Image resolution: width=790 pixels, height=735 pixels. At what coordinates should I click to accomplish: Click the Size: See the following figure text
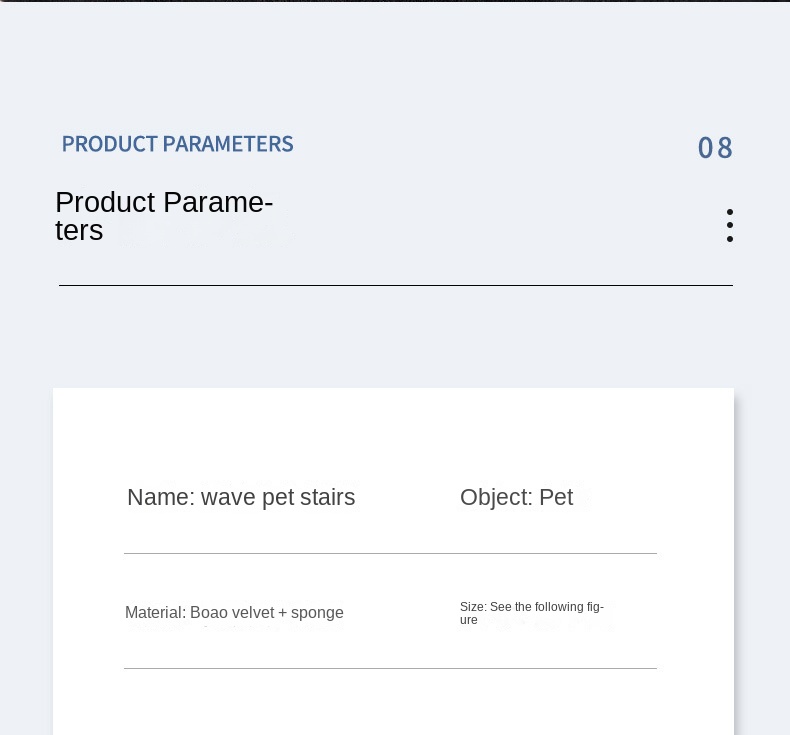531,613
